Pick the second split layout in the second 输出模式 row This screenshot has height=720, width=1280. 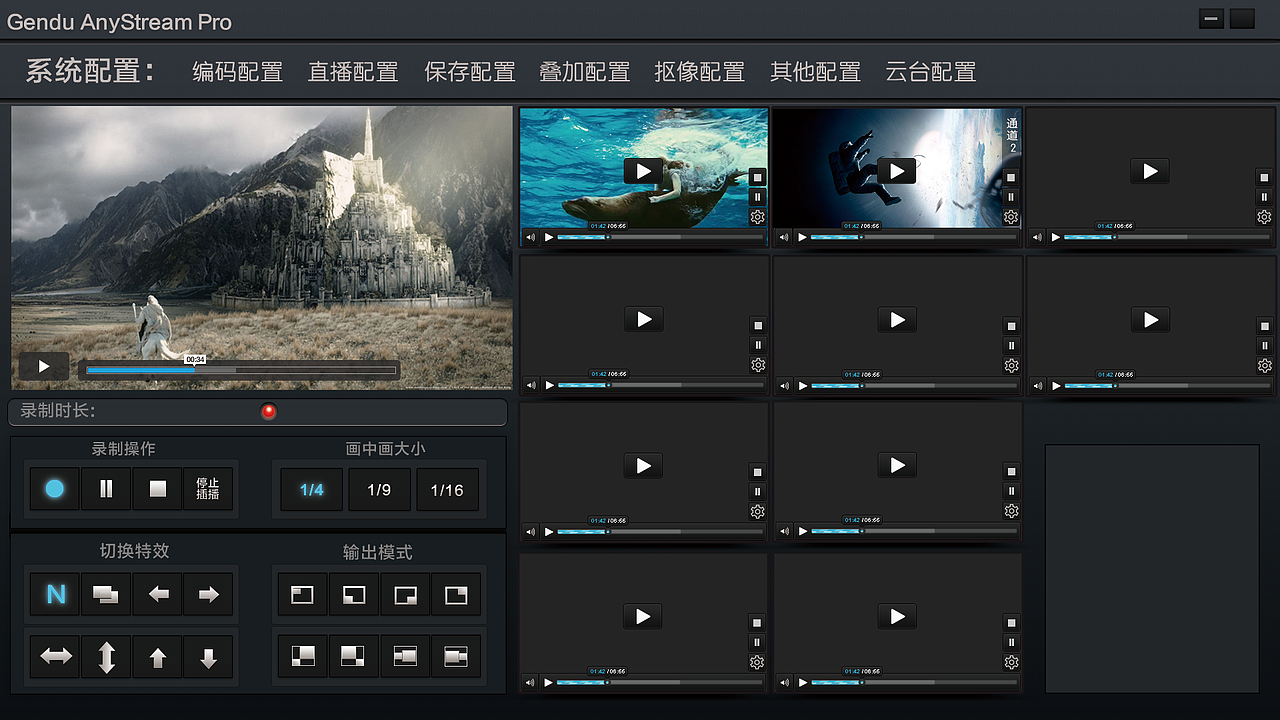click(354, 656)
